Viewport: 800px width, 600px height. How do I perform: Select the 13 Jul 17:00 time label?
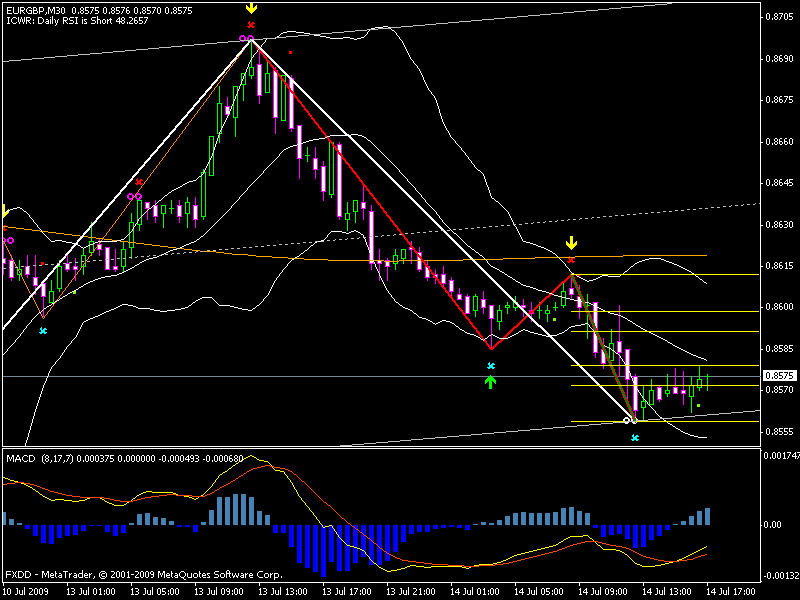pos(347,592)
